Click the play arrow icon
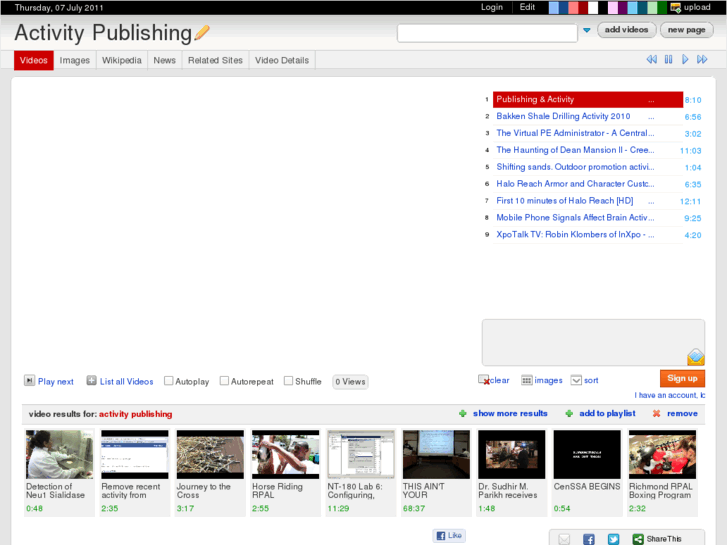The height and width of the screenshot is (545, 727). tap(685, 59)
